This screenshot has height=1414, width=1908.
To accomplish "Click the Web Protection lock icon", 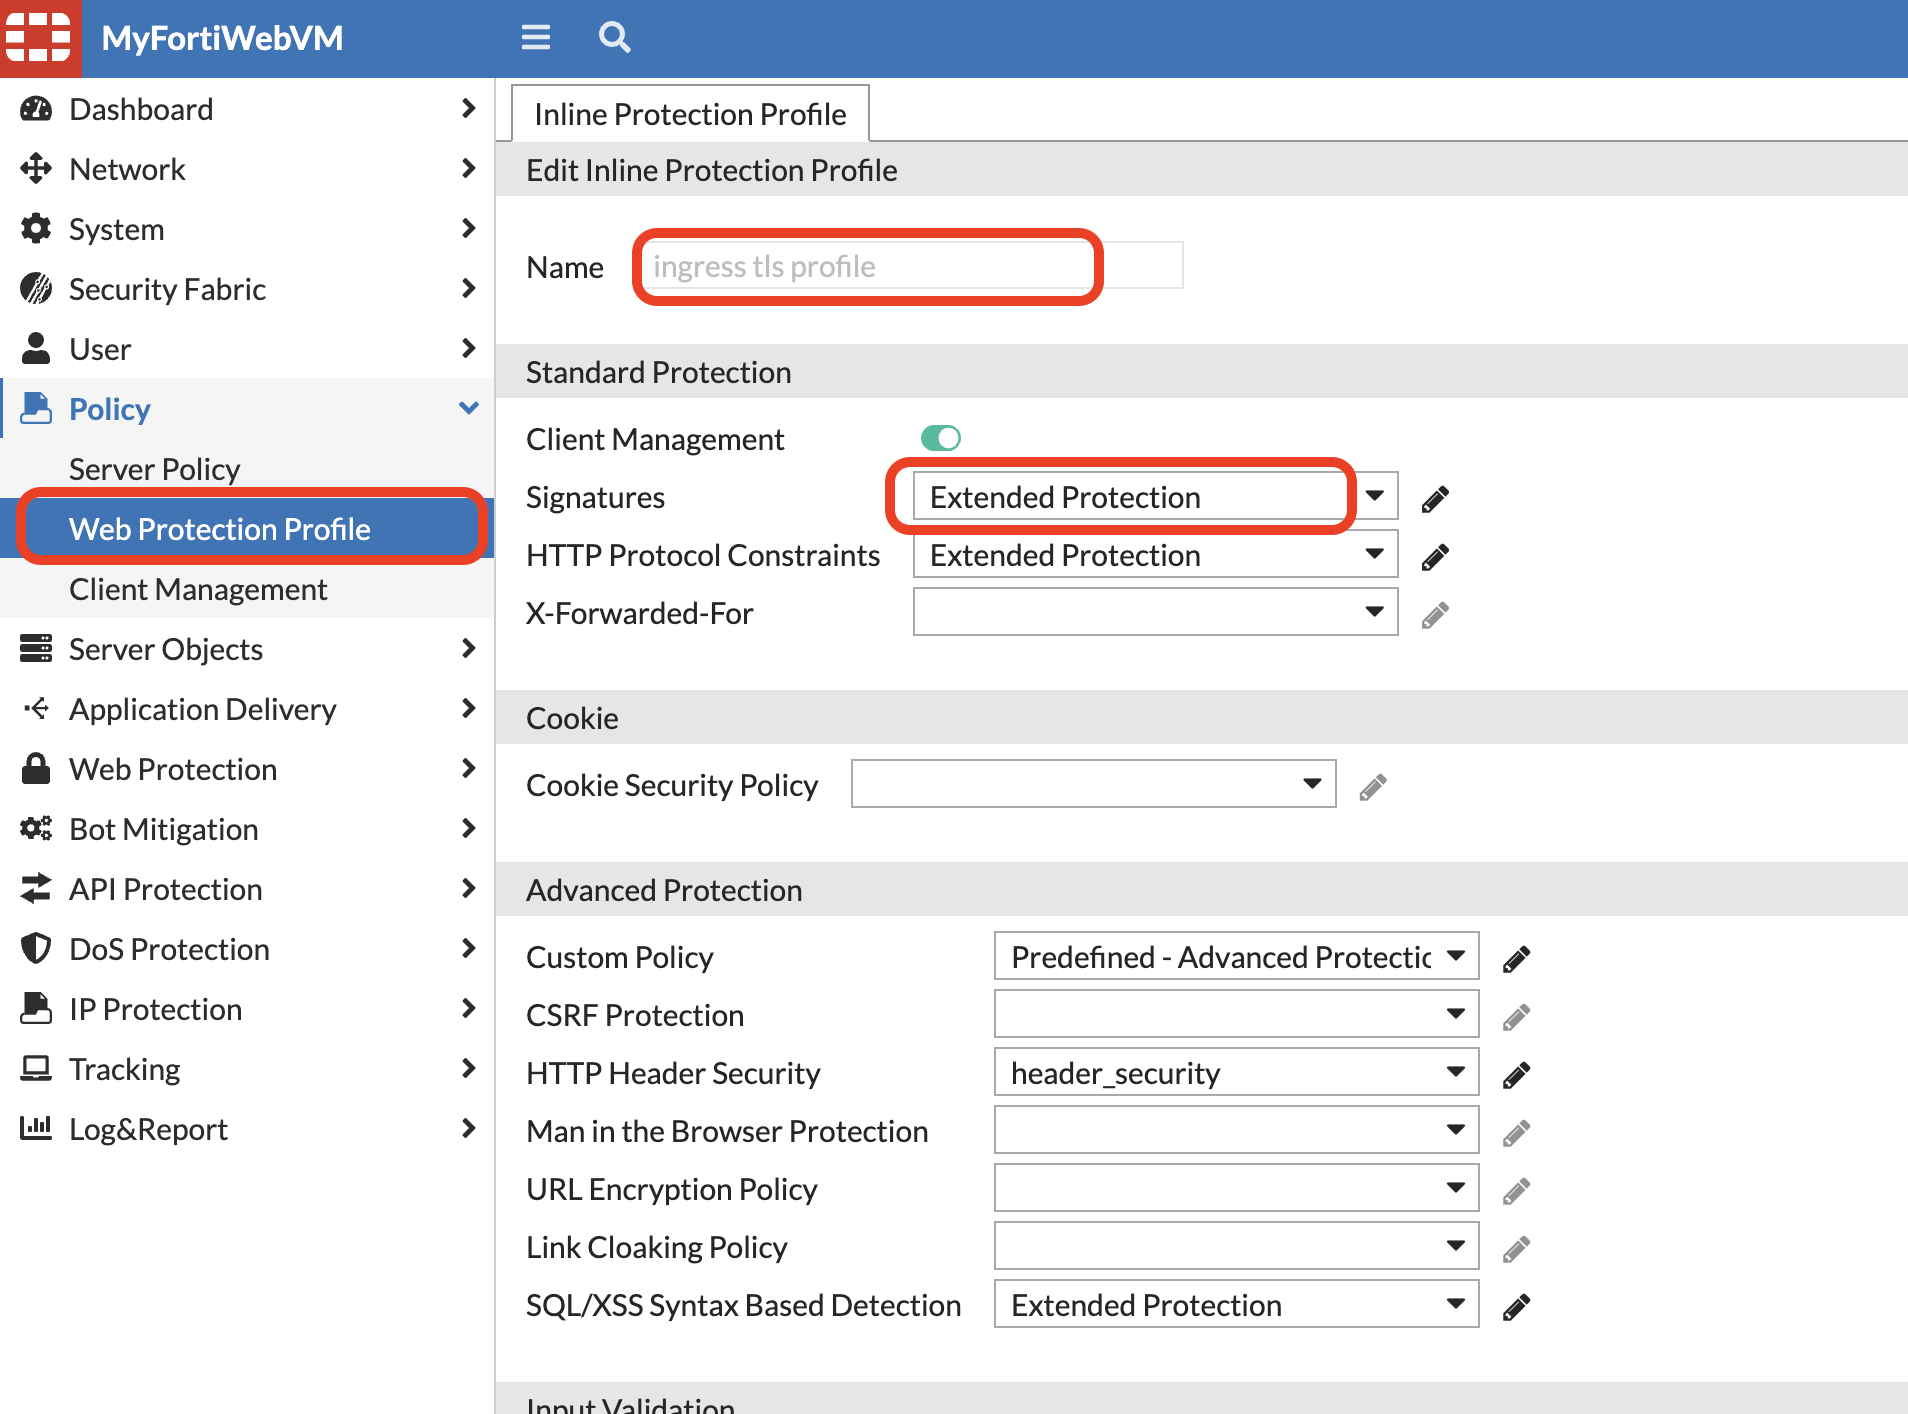I will (x=36, y=769).
